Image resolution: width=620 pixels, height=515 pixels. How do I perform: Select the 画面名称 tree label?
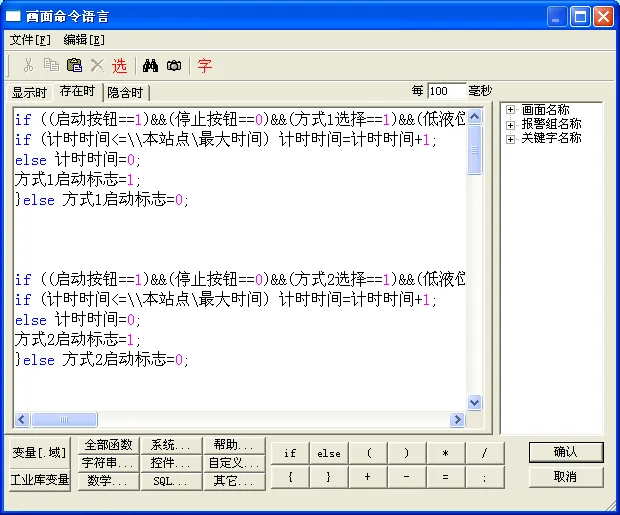[x=545, y=109]
